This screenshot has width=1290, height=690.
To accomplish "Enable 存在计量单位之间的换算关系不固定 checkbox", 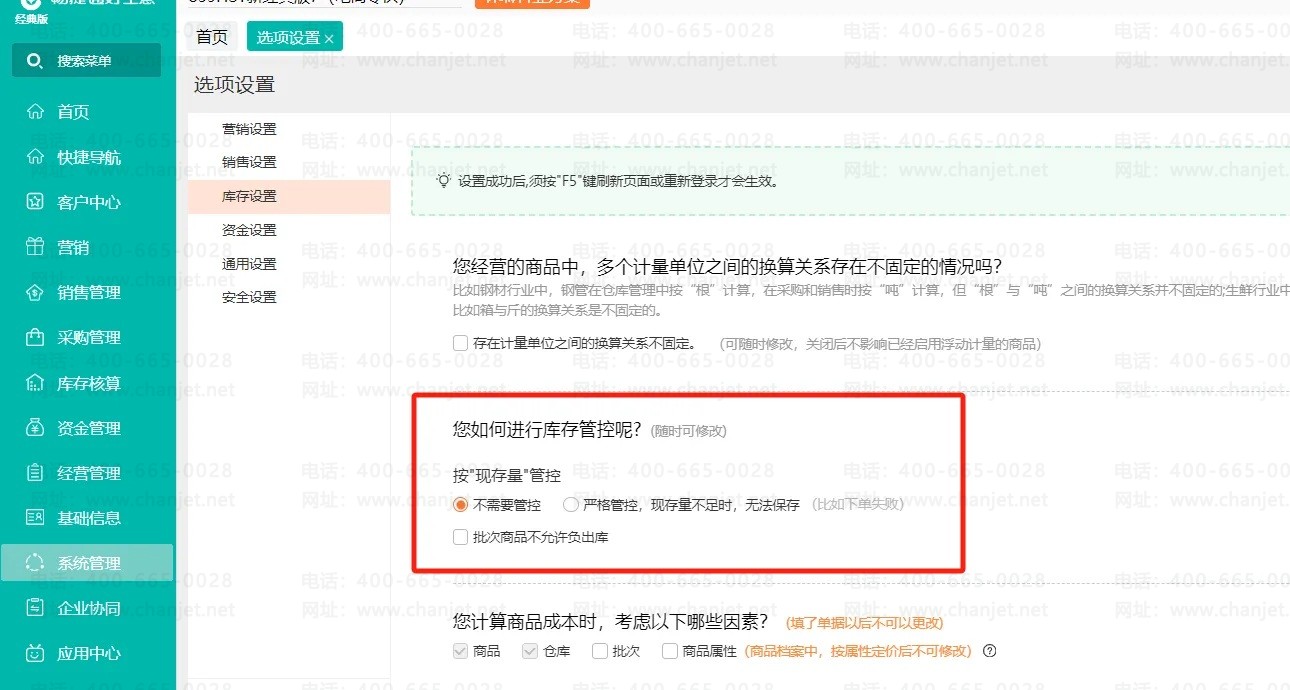I will click(x=460, y=343).
